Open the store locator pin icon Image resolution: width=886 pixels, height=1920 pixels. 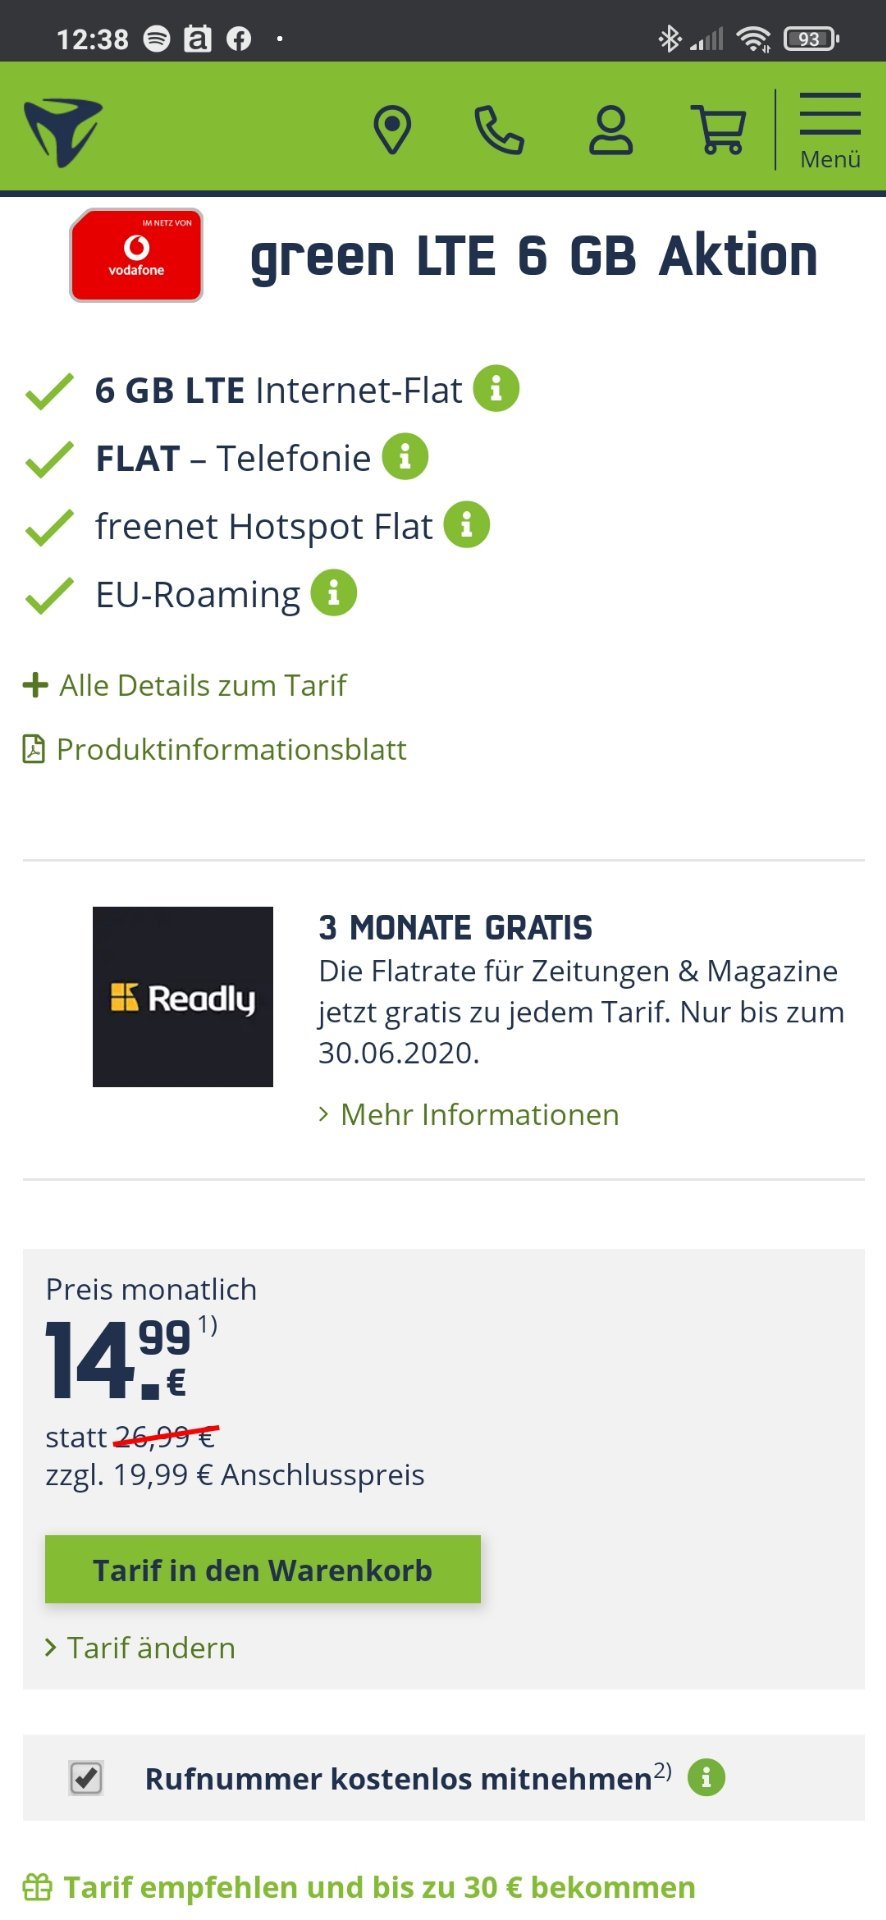pyautogui.click(x=392, y=130)
